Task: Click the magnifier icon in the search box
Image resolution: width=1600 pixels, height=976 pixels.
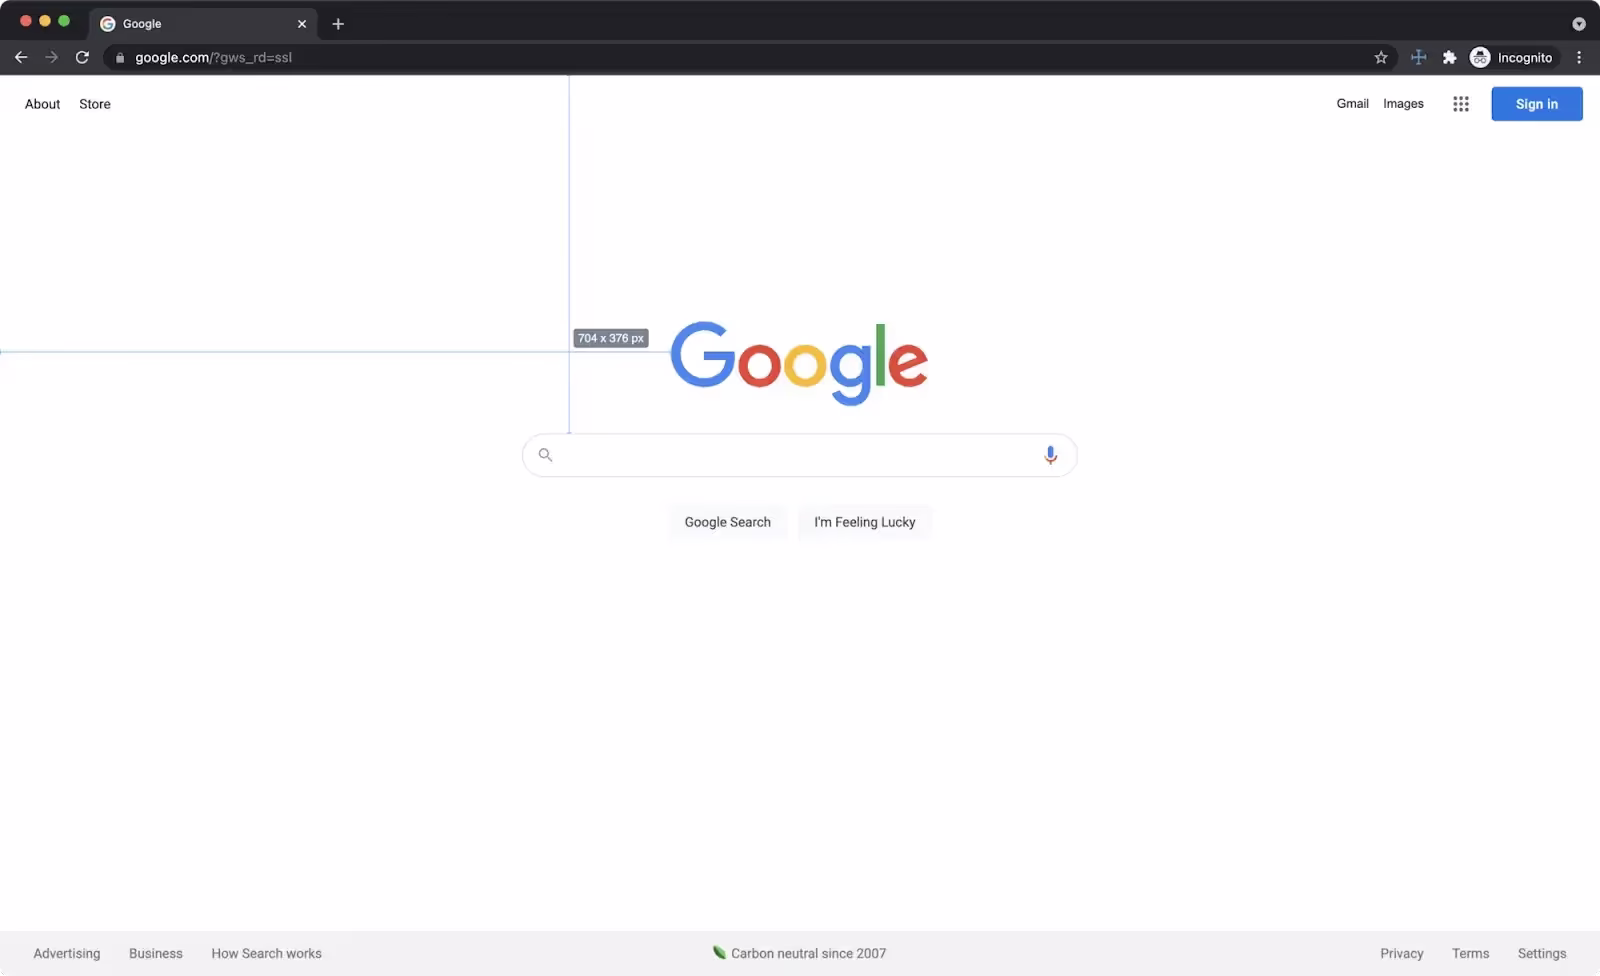Action: click(x=545, y=455)
